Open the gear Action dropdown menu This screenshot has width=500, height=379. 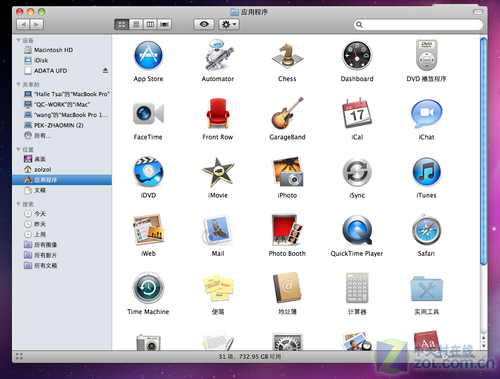[229, 24]
